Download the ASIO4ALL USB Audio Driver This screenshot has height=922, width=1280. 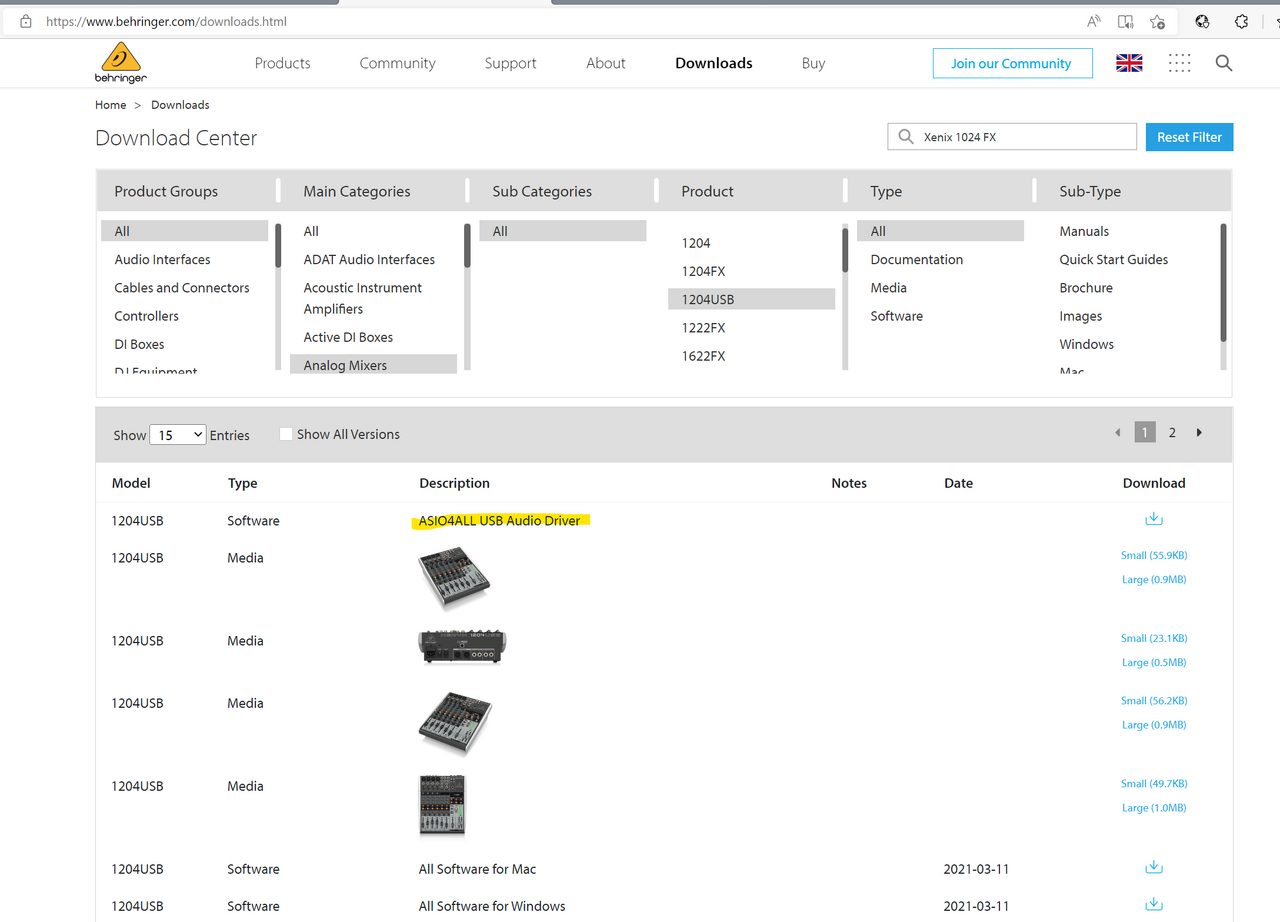click(x=1154, y=519)
